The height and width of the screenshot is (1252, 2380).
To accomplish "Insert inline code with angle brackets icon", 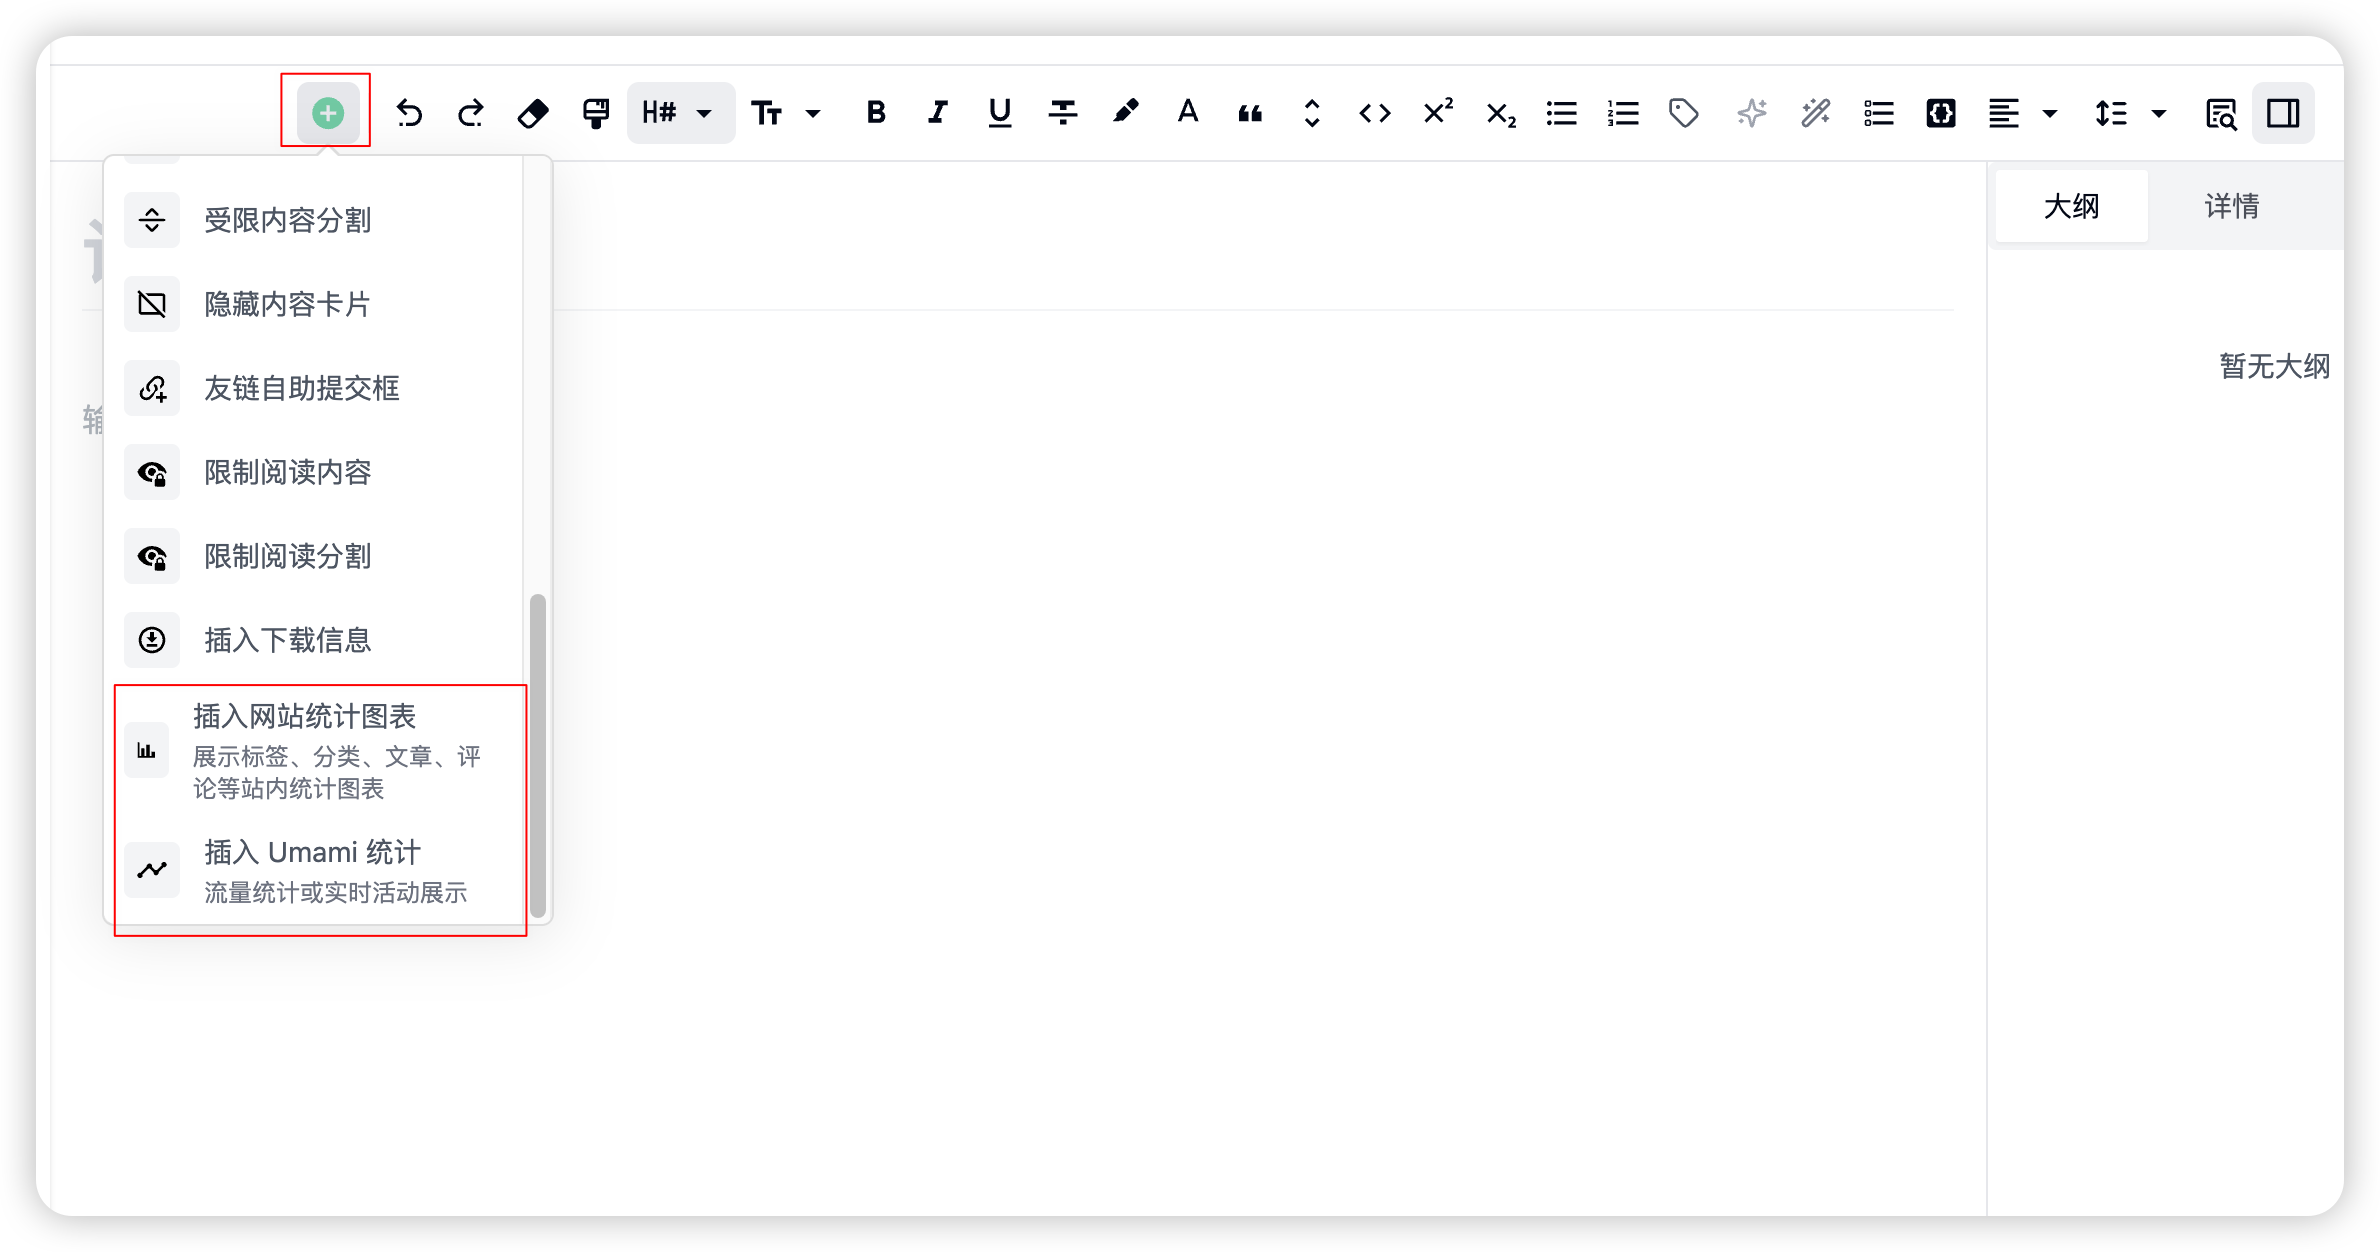I will [x=1375, y=113].
